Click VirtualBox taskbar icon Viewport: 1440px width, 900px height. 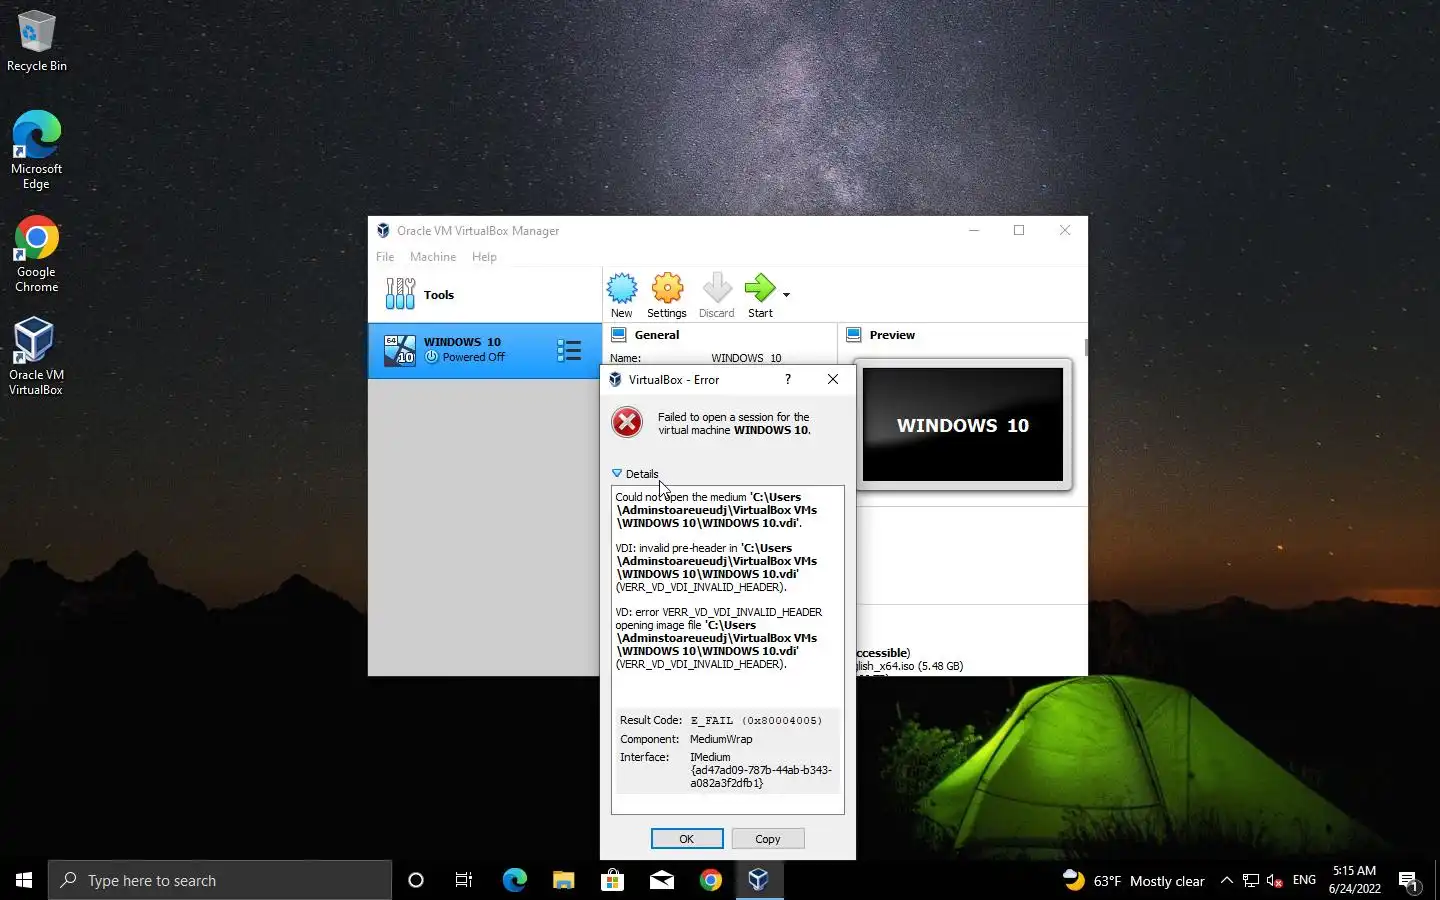[759, 880]
